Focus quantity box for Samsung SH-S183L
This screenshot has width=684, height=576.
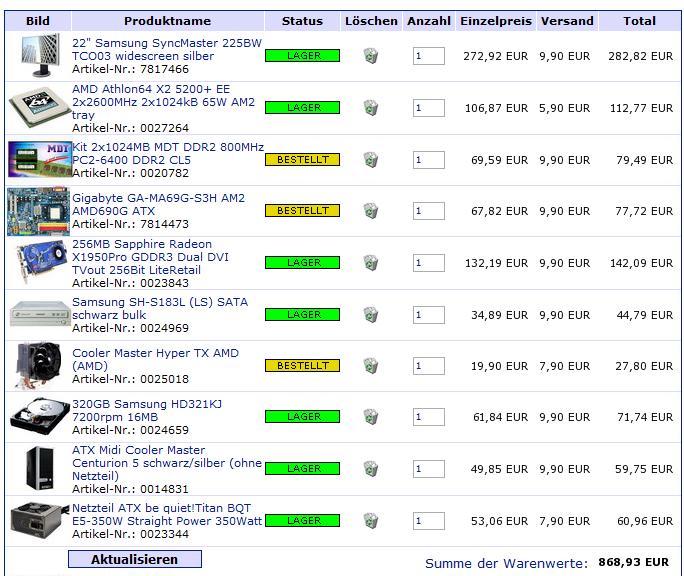point(429,315)
